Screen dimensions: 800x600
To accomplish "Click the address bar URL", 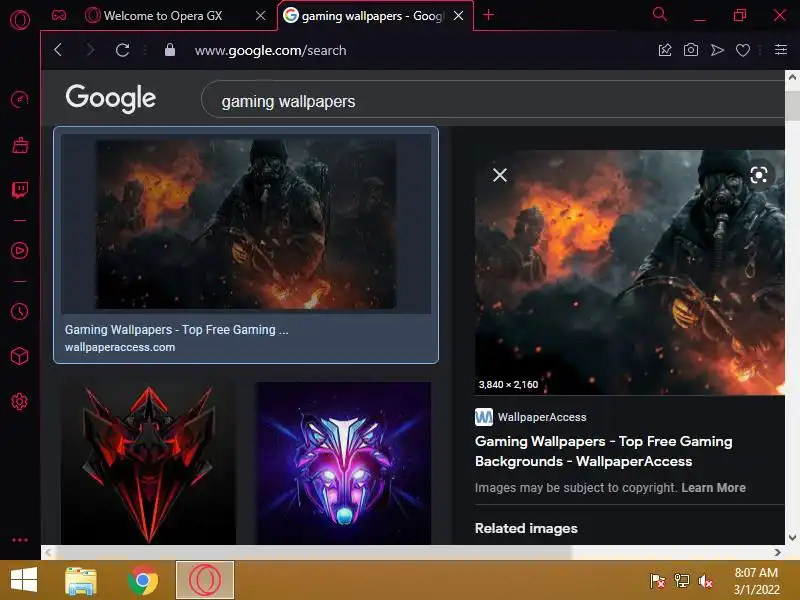I will click(x=270, y=50).
